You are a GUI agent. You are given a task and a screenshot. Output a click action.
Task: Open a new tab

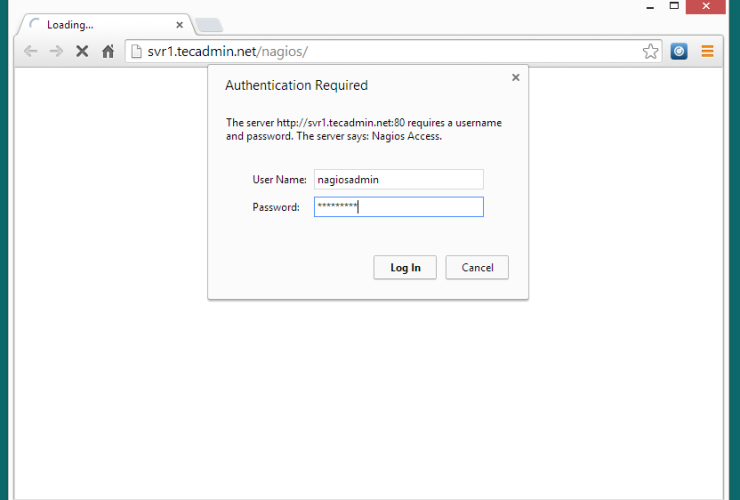tap(209, 25)
